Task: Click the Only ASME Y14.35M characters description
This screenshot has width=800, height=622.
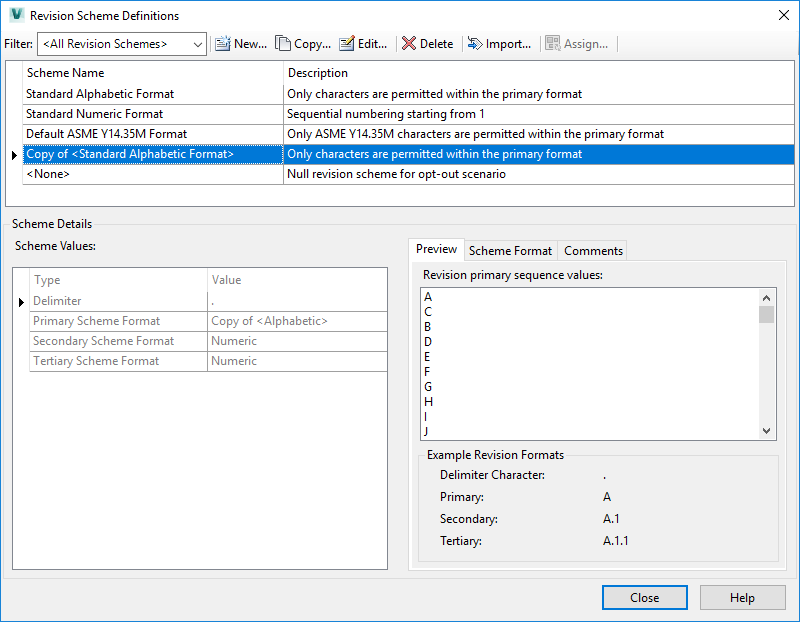Action: click(x=476, y=134)
